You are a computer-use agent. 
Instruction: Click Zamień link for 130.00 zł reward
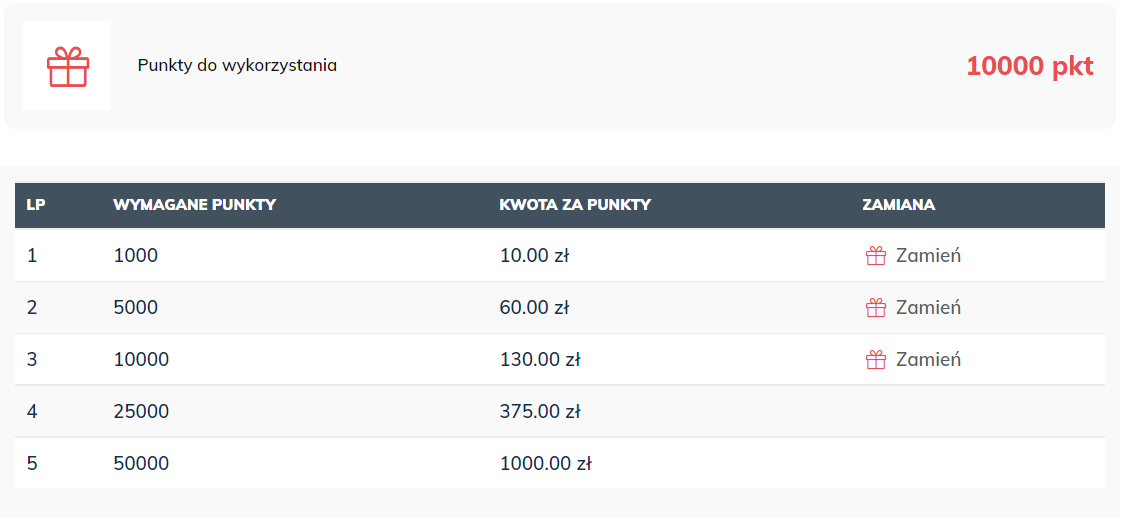click(x=928, y=359)
